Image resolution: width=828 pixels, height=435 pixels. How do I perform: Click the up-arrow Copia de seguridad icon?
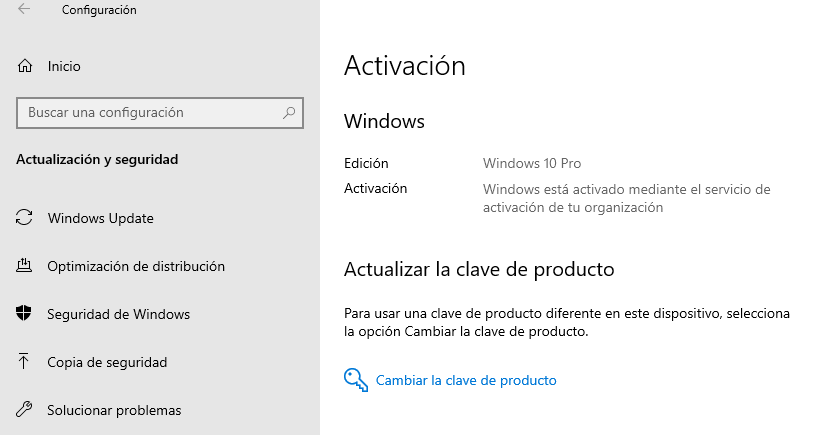coord(25,362)
